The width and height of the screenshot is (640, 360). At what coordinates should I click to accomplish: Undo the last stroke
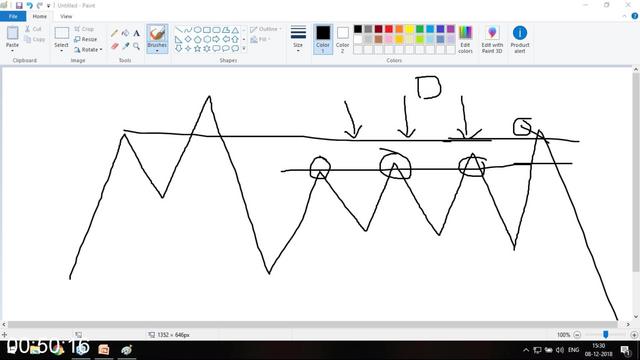click(x=29, y=6)
